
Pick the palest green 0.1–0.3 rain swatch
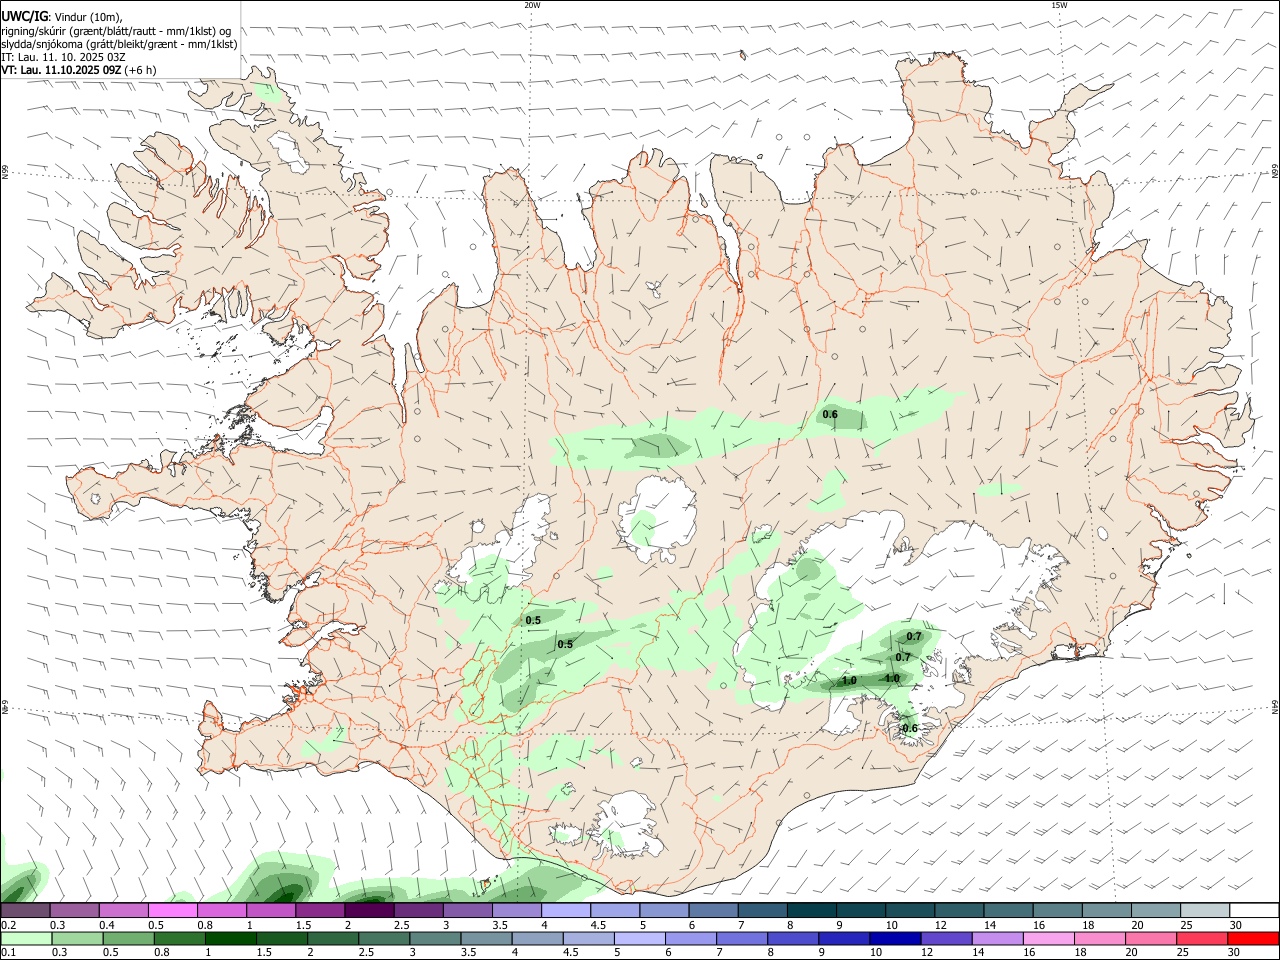(x=26, y=939)
